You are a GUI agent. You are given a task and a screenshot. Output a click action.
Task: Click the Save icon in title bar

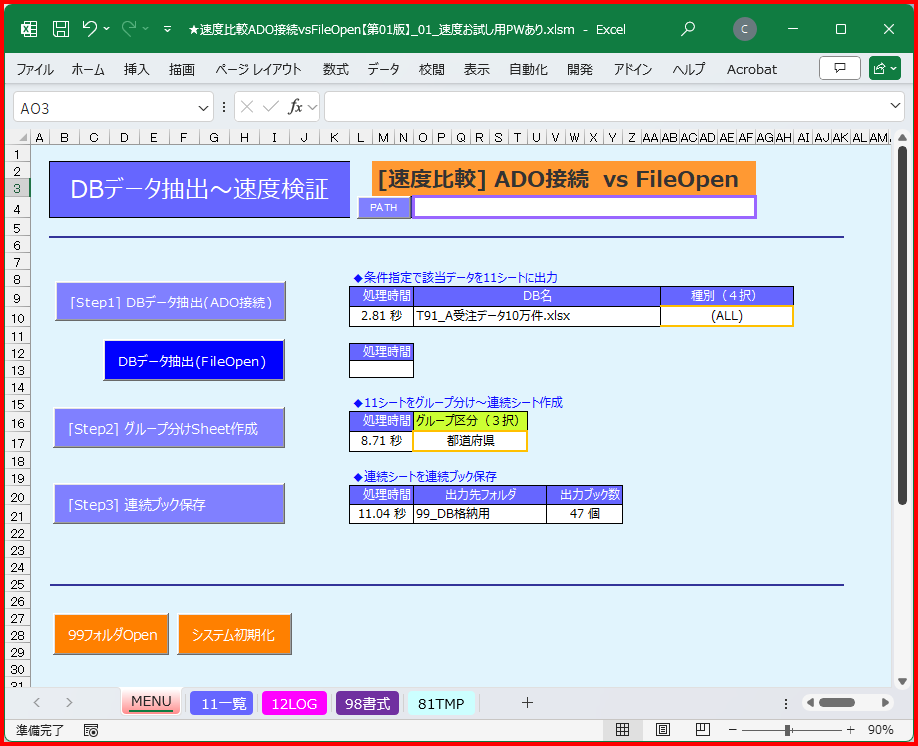[x=61, y=29]
